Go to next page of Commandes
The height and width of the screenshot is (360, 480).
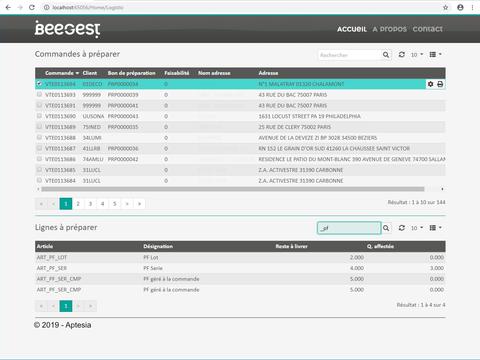(x=127, y=204)
